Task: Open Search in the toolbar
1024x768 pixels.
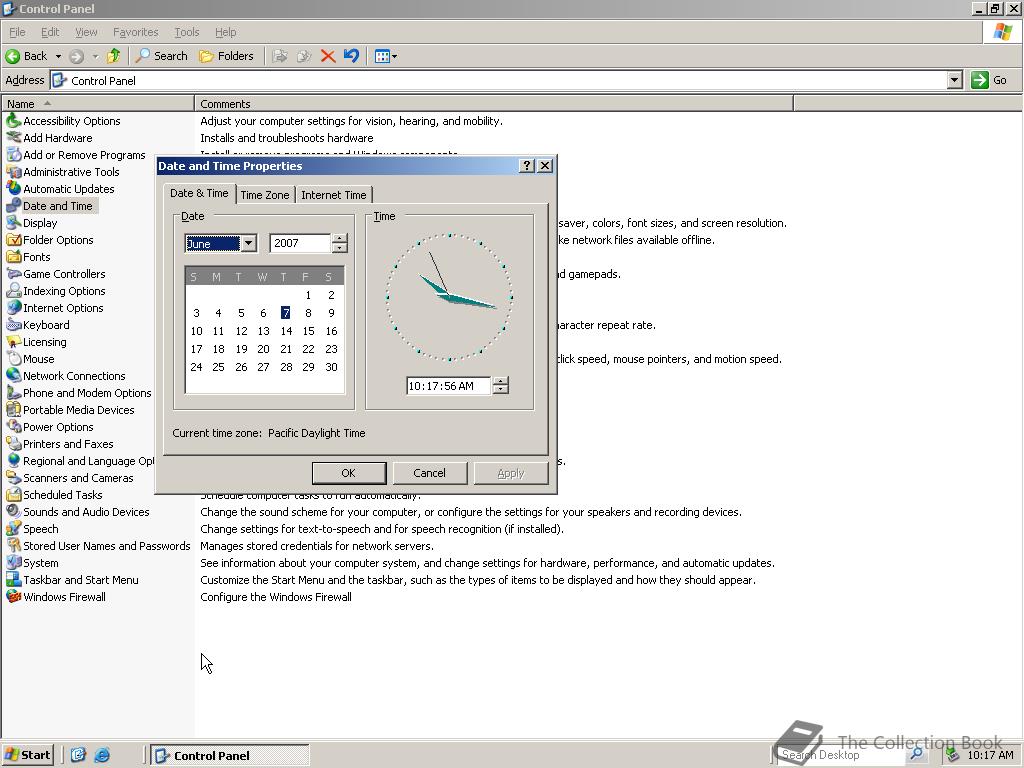Action: click(161, 56)
